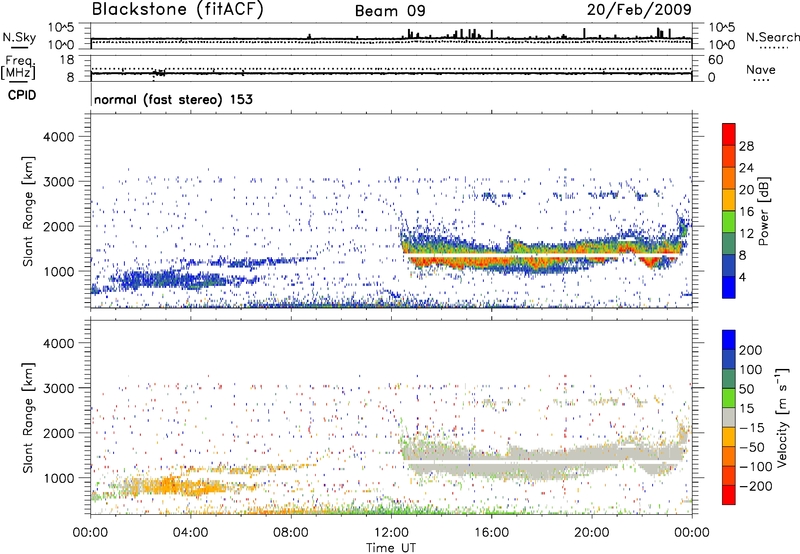
Task: Click the date '20/Feb/2009'
Action: (639, 9)
